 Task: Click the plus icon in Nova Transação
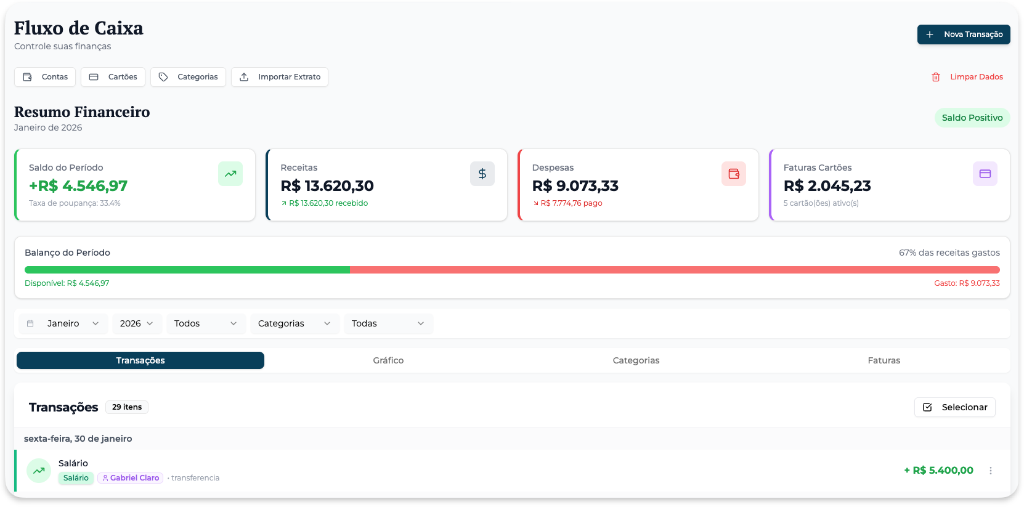click(929, 35)
